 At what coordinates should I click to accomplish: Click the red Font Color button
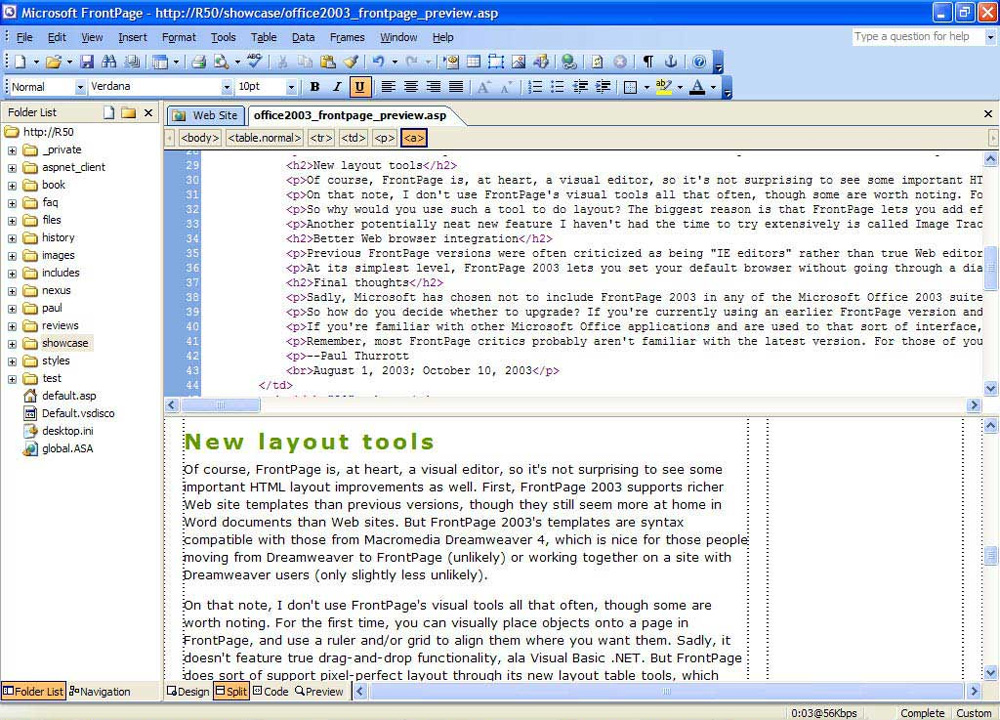tap(698, 87)
